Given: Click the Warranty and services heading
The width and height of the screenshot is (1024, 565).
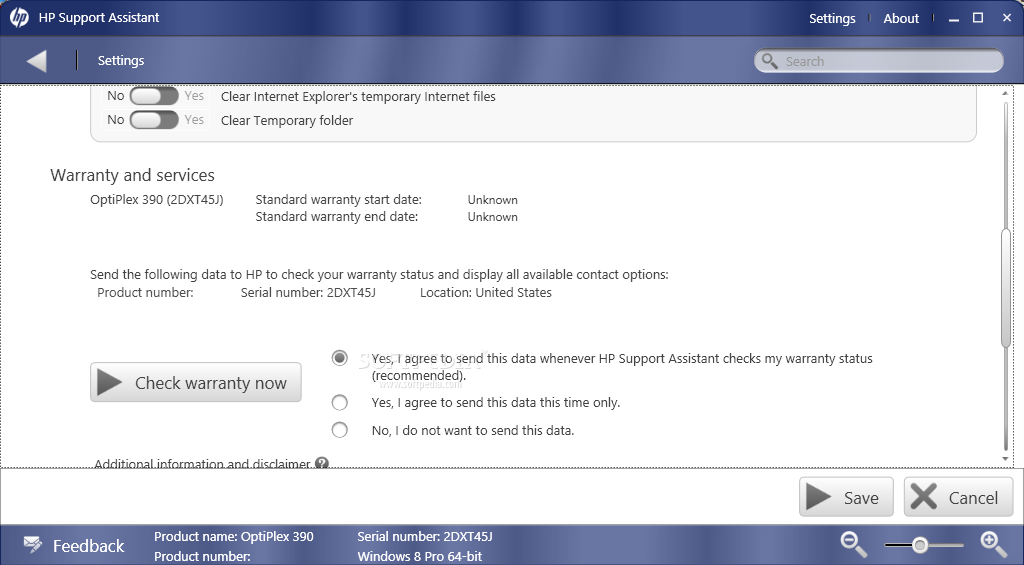Looking at the screenshot, I should pyautogui.click(x=133, y=175).
